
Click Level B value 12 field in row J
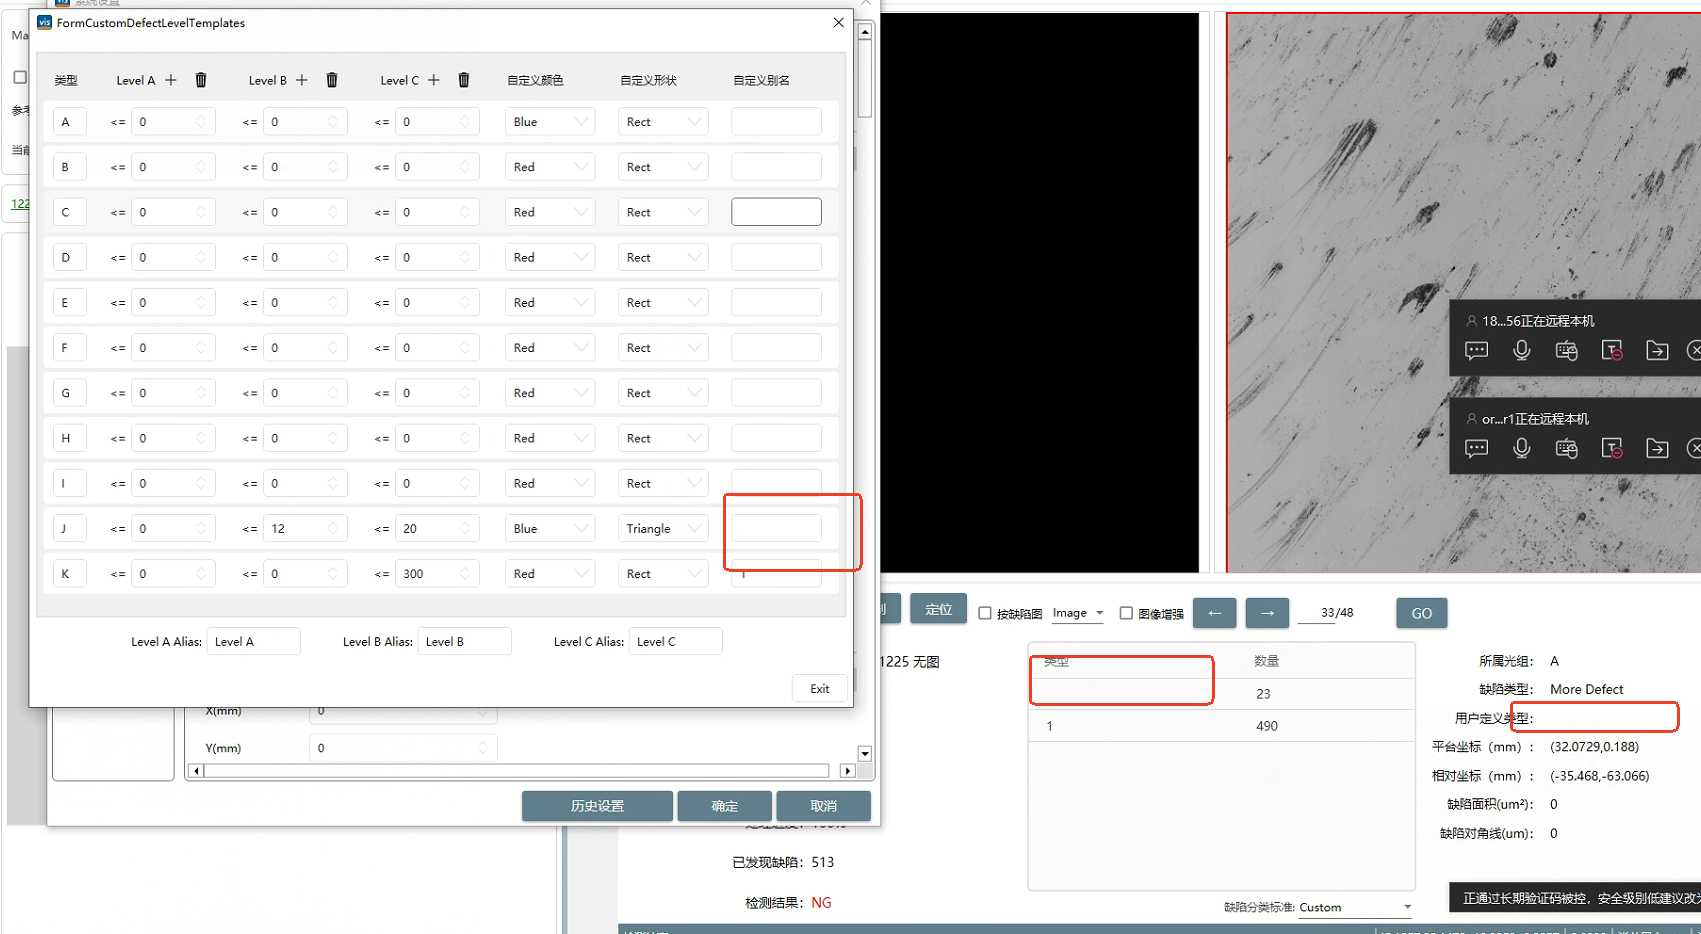click(305, 529)
